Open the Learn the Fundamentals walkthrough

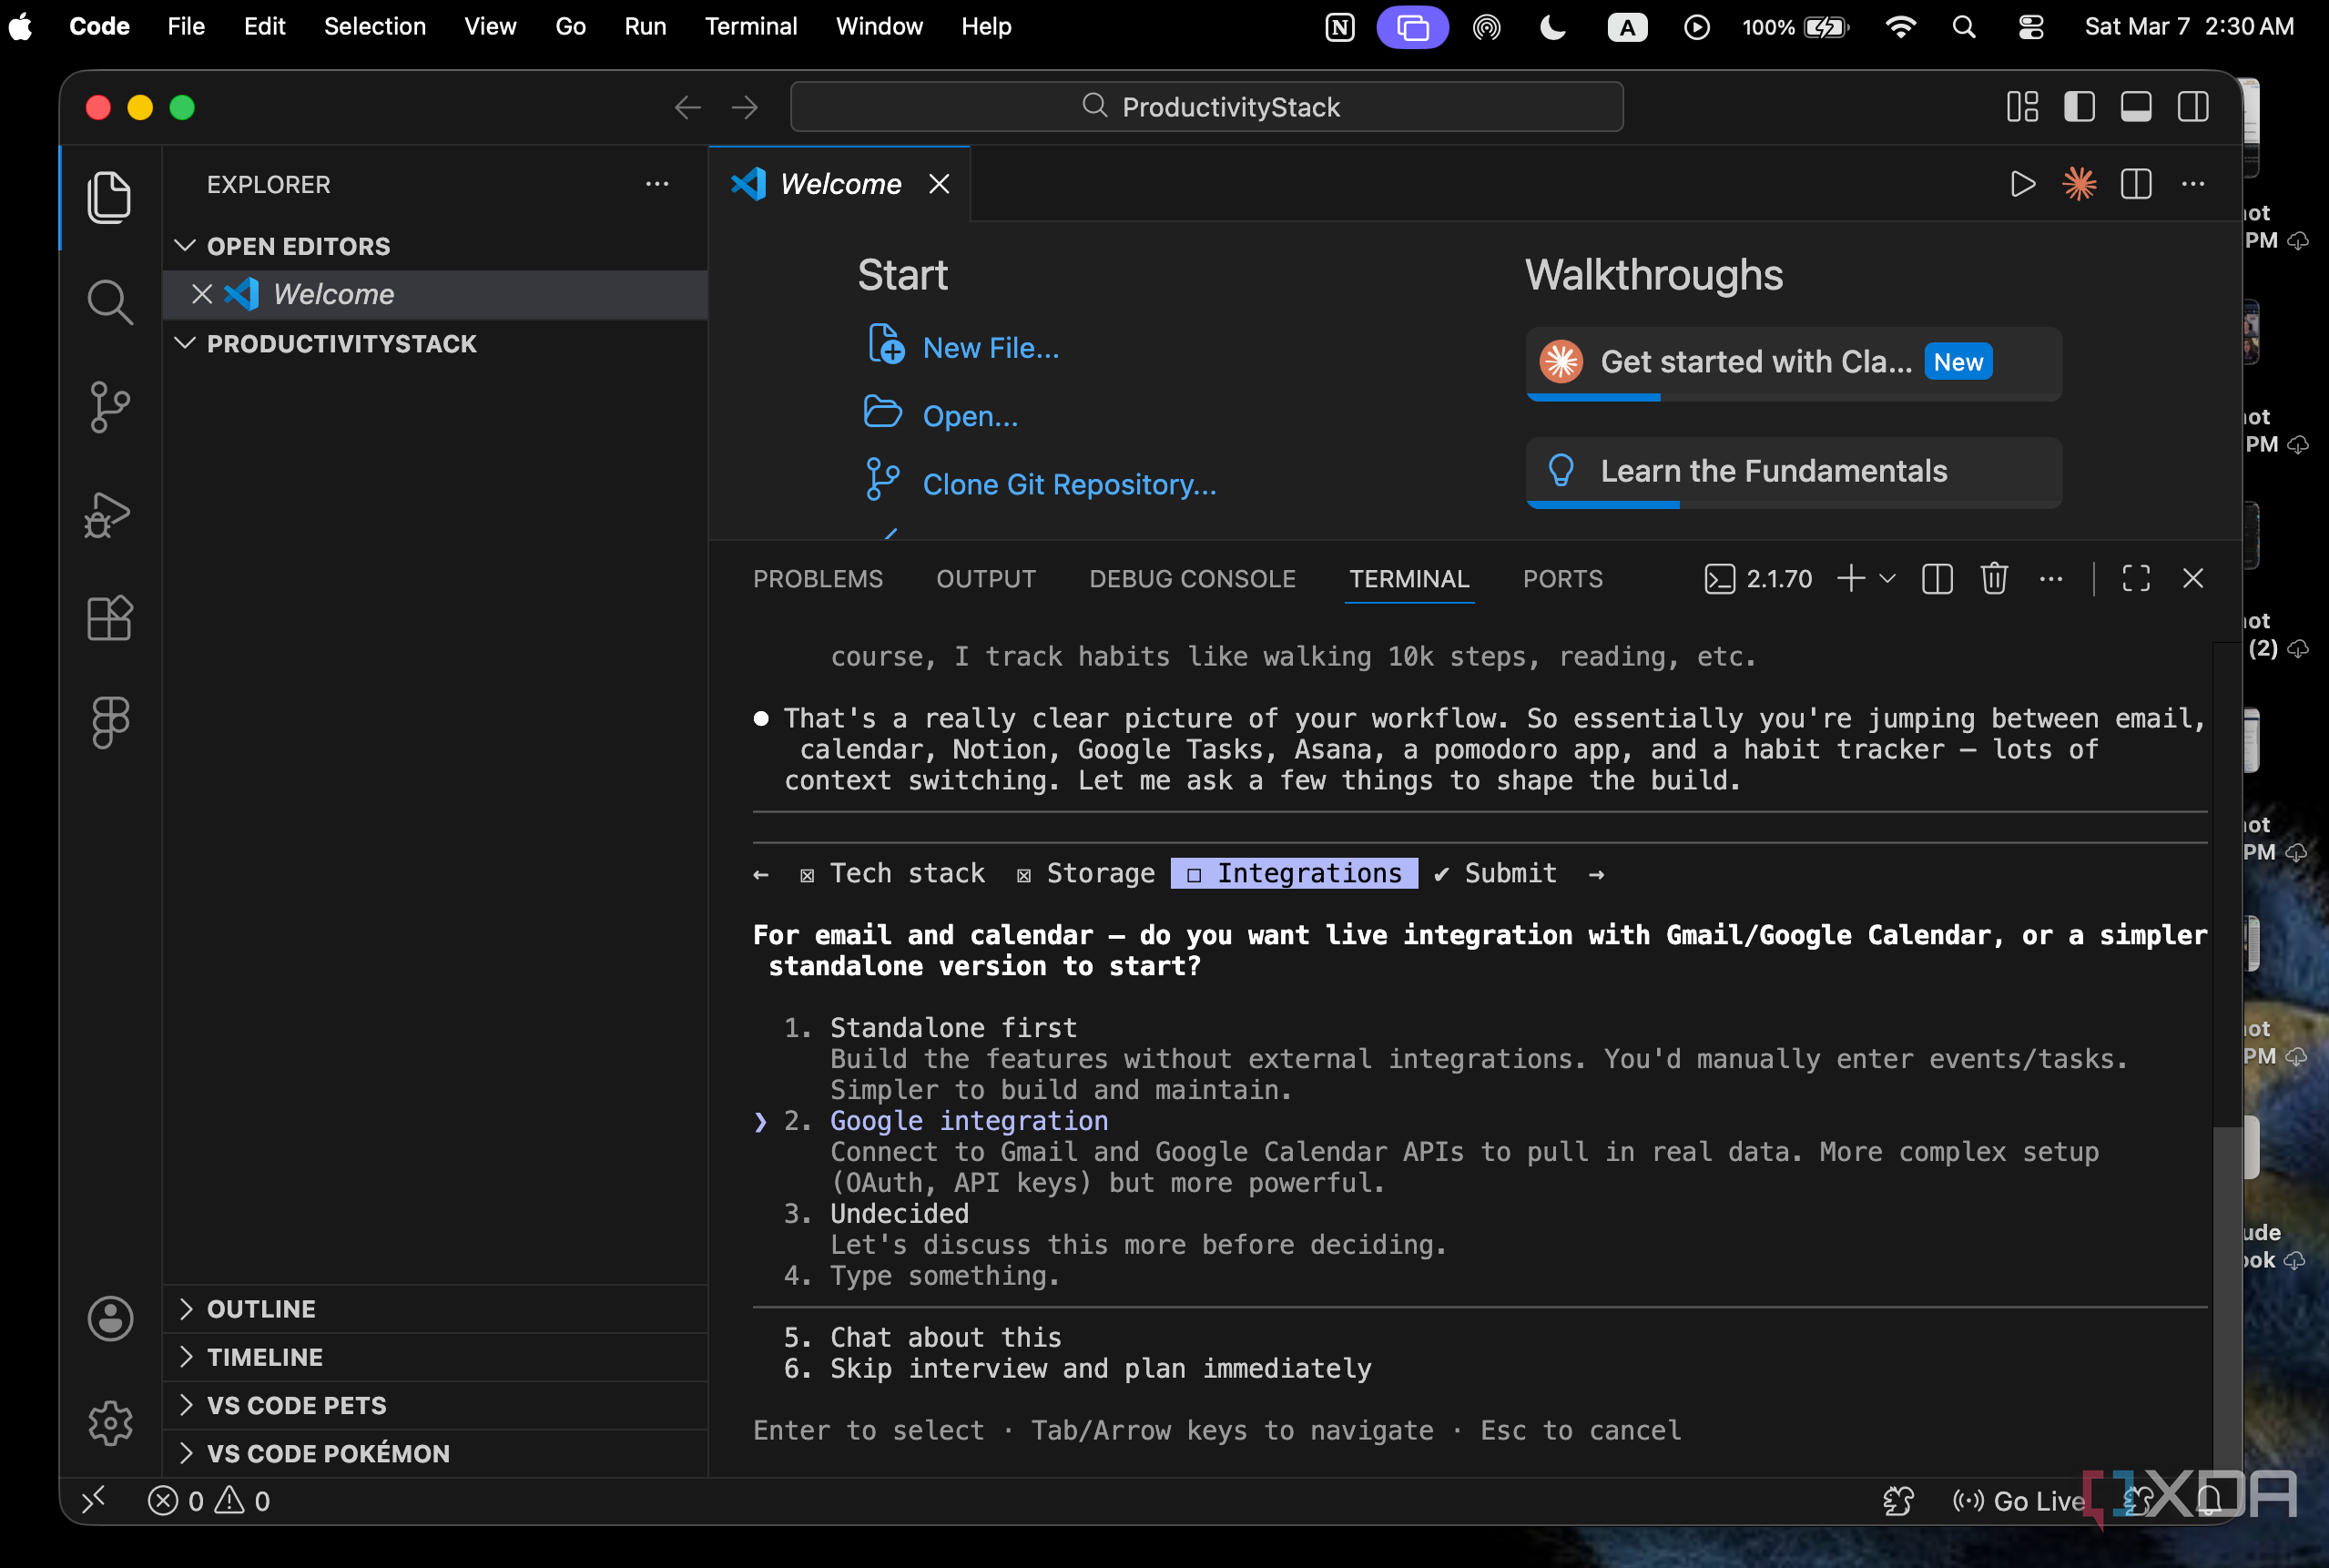1793,472
